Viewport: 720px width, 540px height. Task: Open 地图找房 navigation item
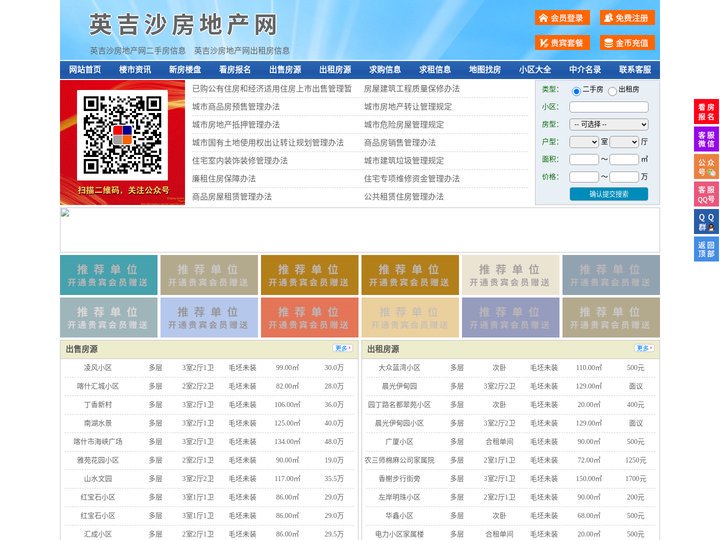click(x=485, y=70)
